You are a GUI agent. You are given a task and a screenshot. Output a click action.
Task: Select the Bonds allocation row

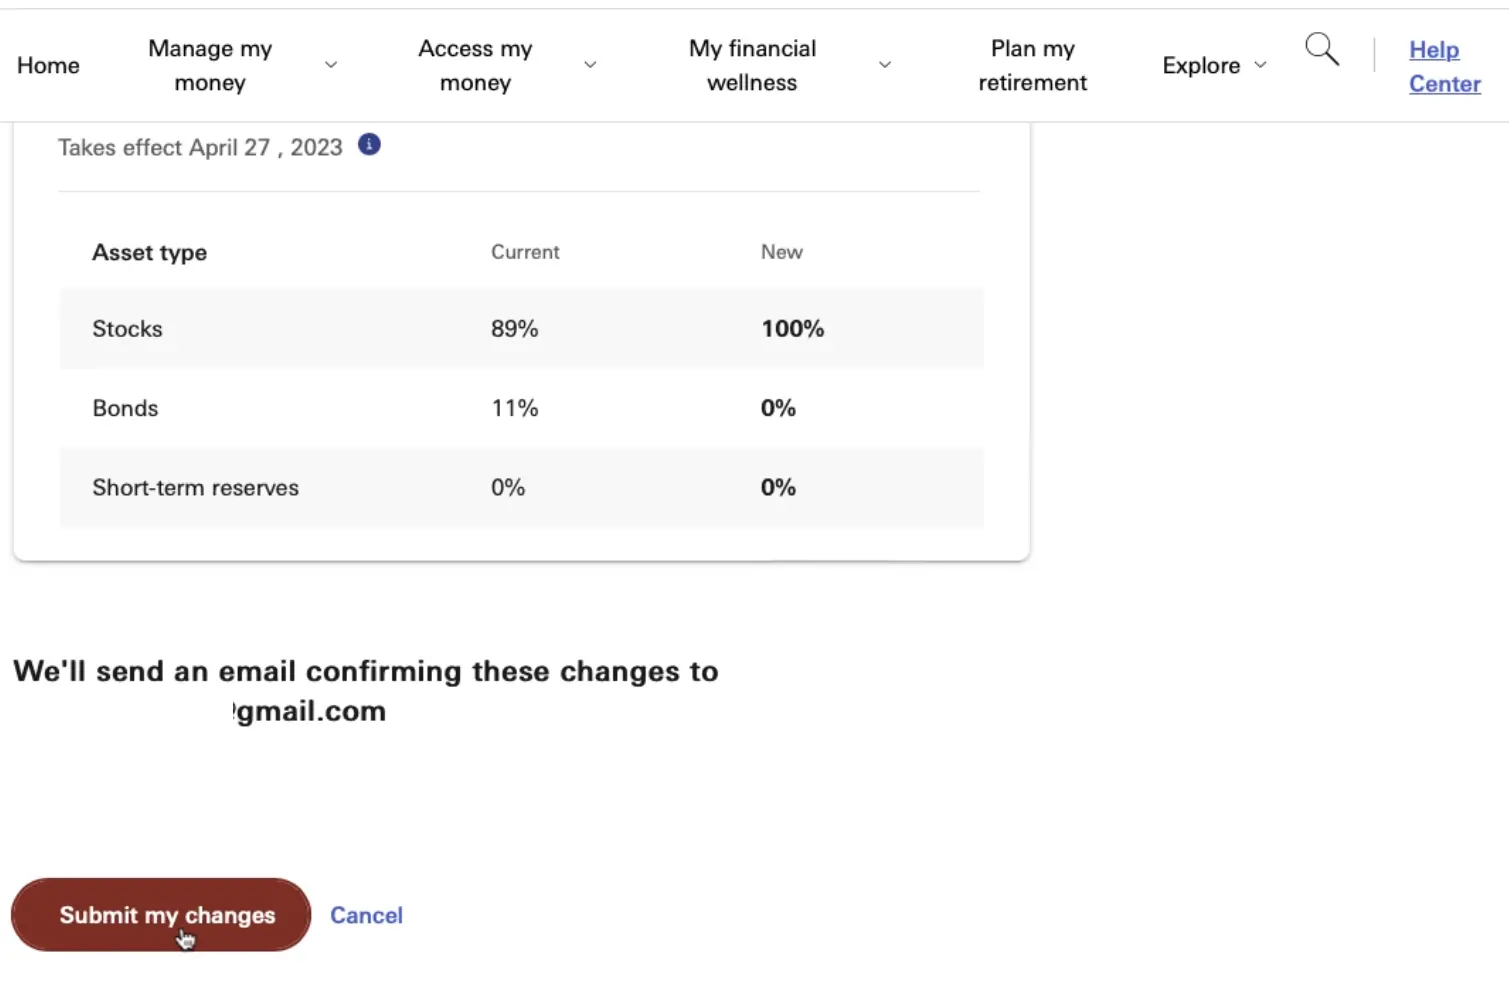coord(521,408)
